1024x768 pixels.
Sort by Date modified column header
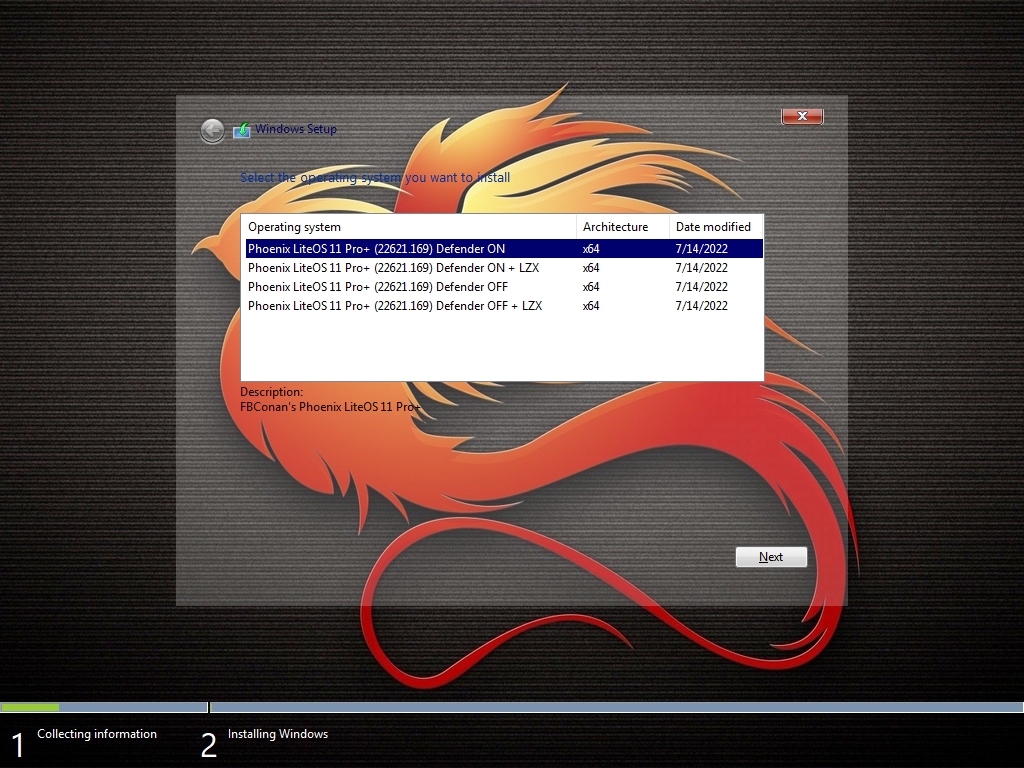click(716, 227)
